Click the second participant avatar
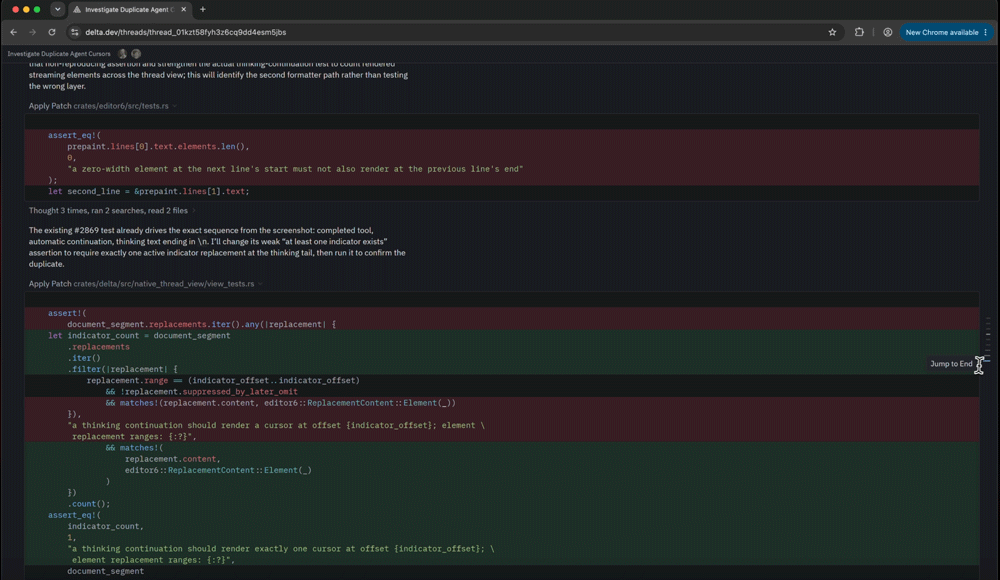 136,54
